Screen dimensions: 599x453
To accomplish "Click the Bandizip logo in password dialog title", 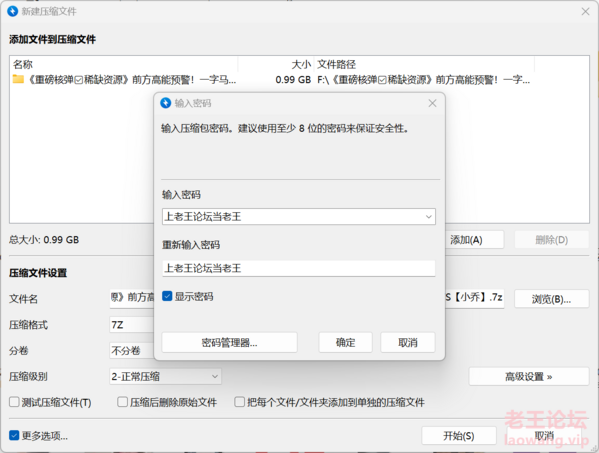I will [x=165, y=103].
